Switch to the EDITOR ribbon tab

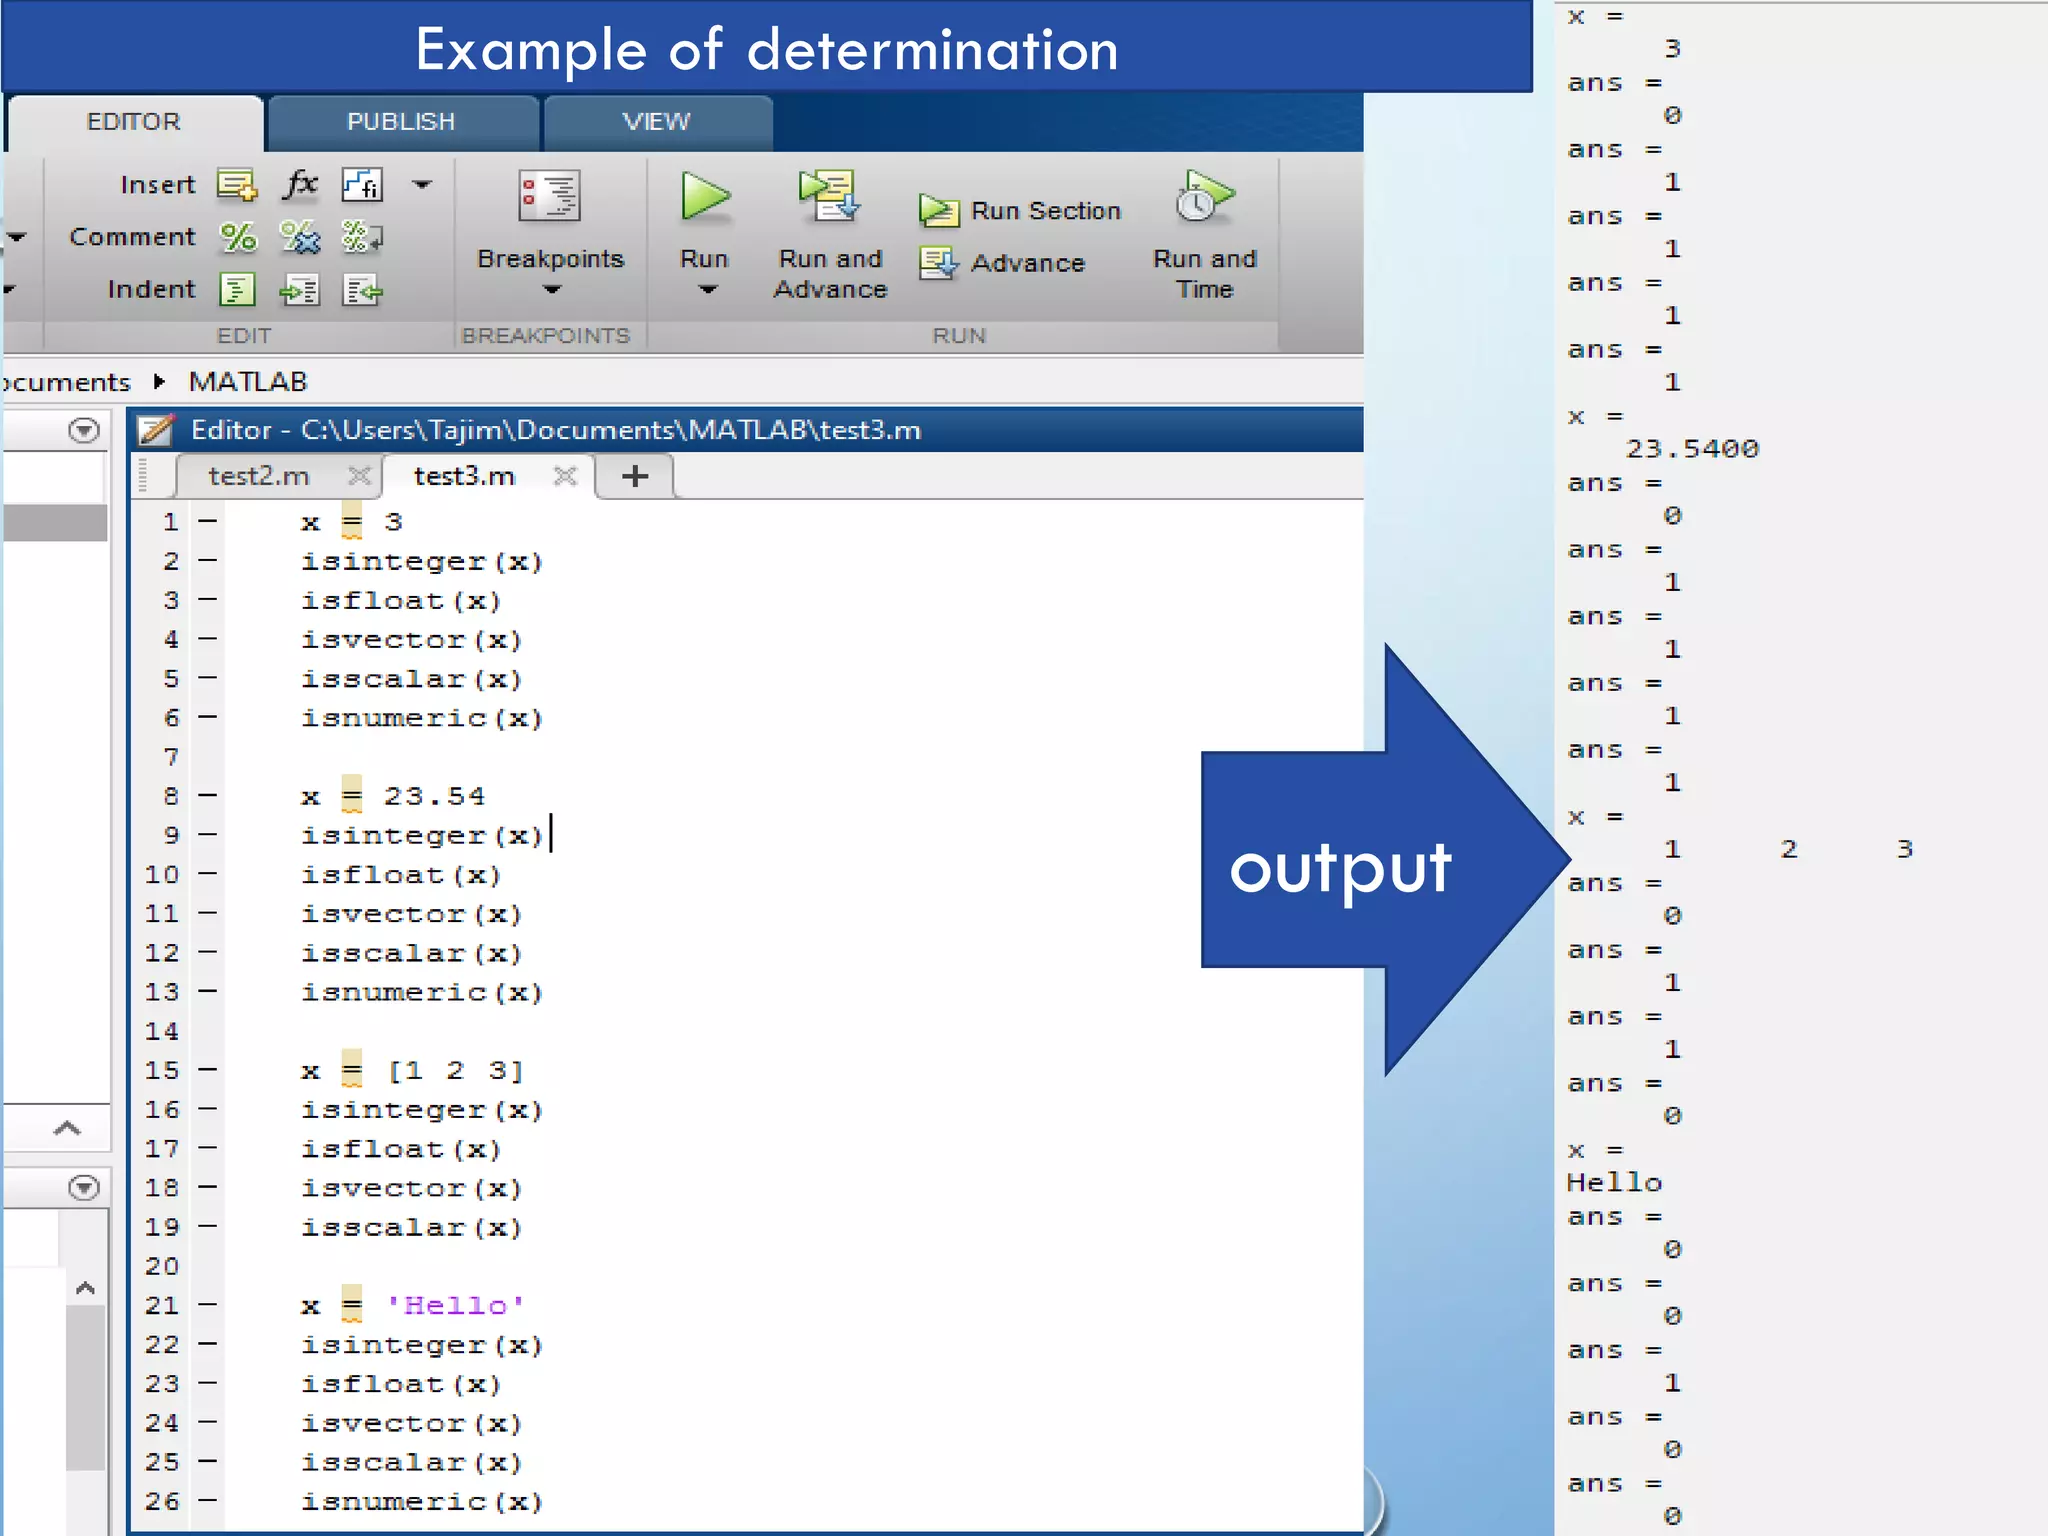click(x=134, y=122)
